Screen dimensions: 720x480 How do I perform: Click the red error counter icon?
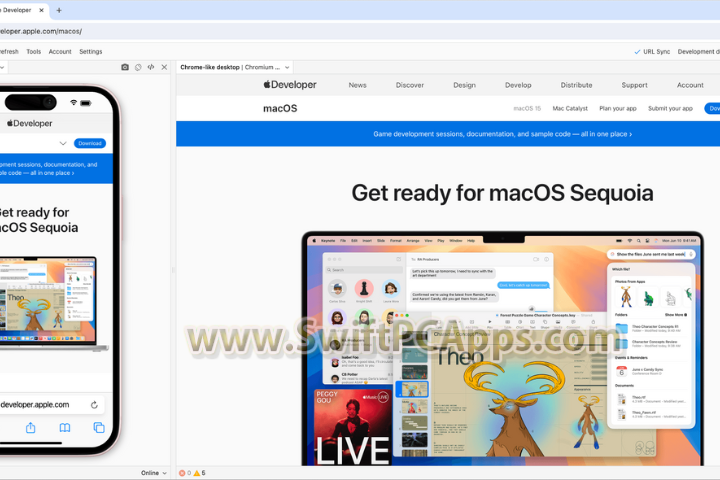[182, 473]
